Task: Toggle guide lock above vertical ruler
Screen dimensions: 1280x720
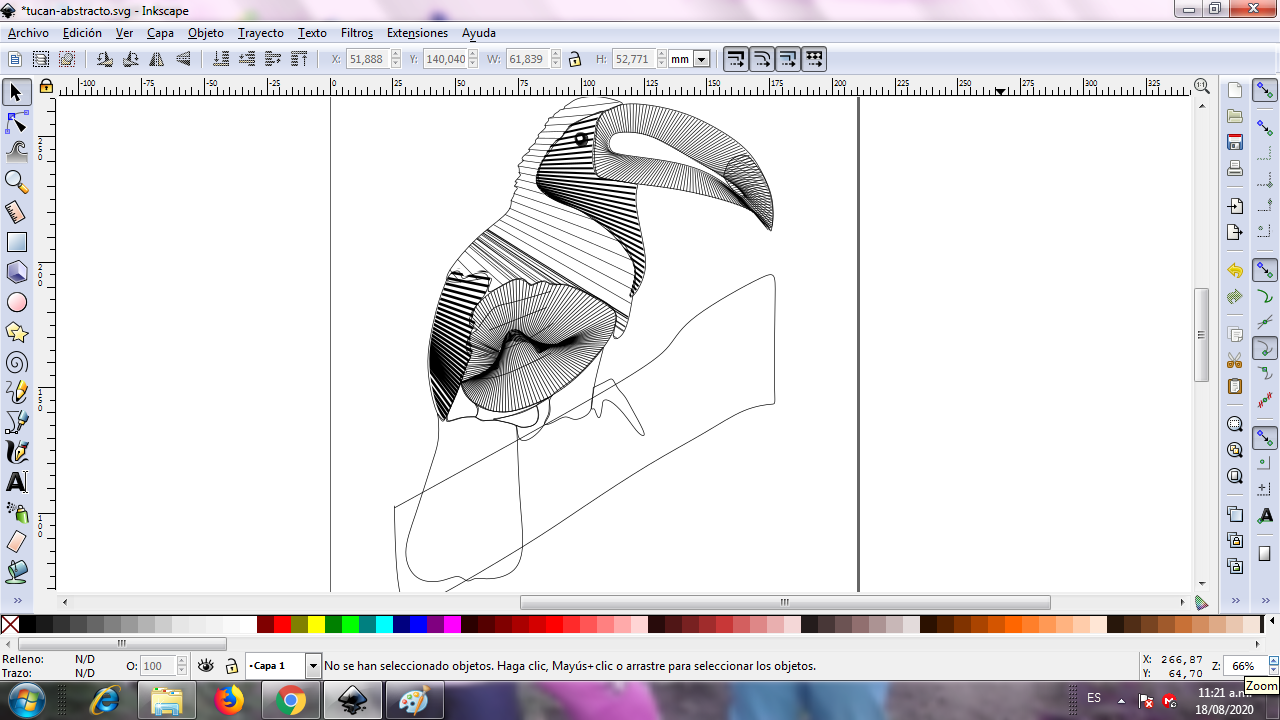Action: coord(46,87)
